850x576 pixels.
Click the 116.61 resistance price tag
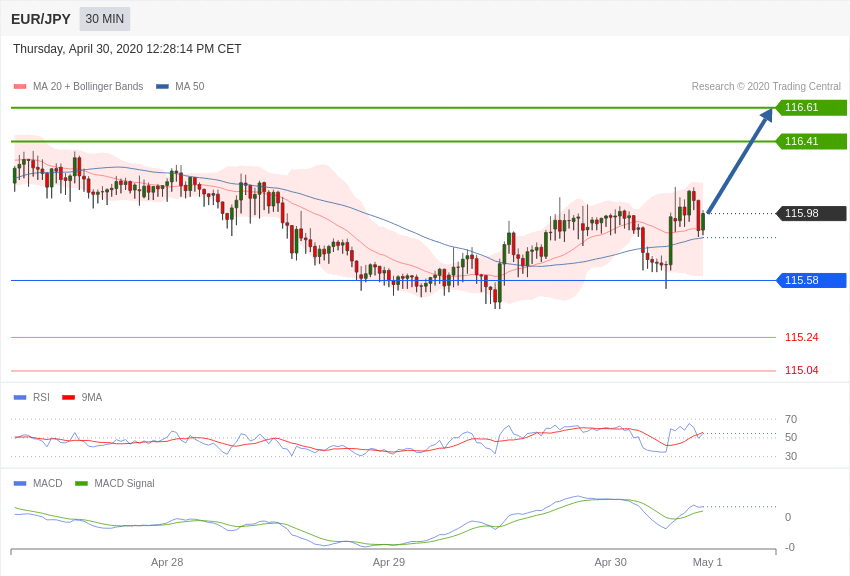click(x=812, y=107)
